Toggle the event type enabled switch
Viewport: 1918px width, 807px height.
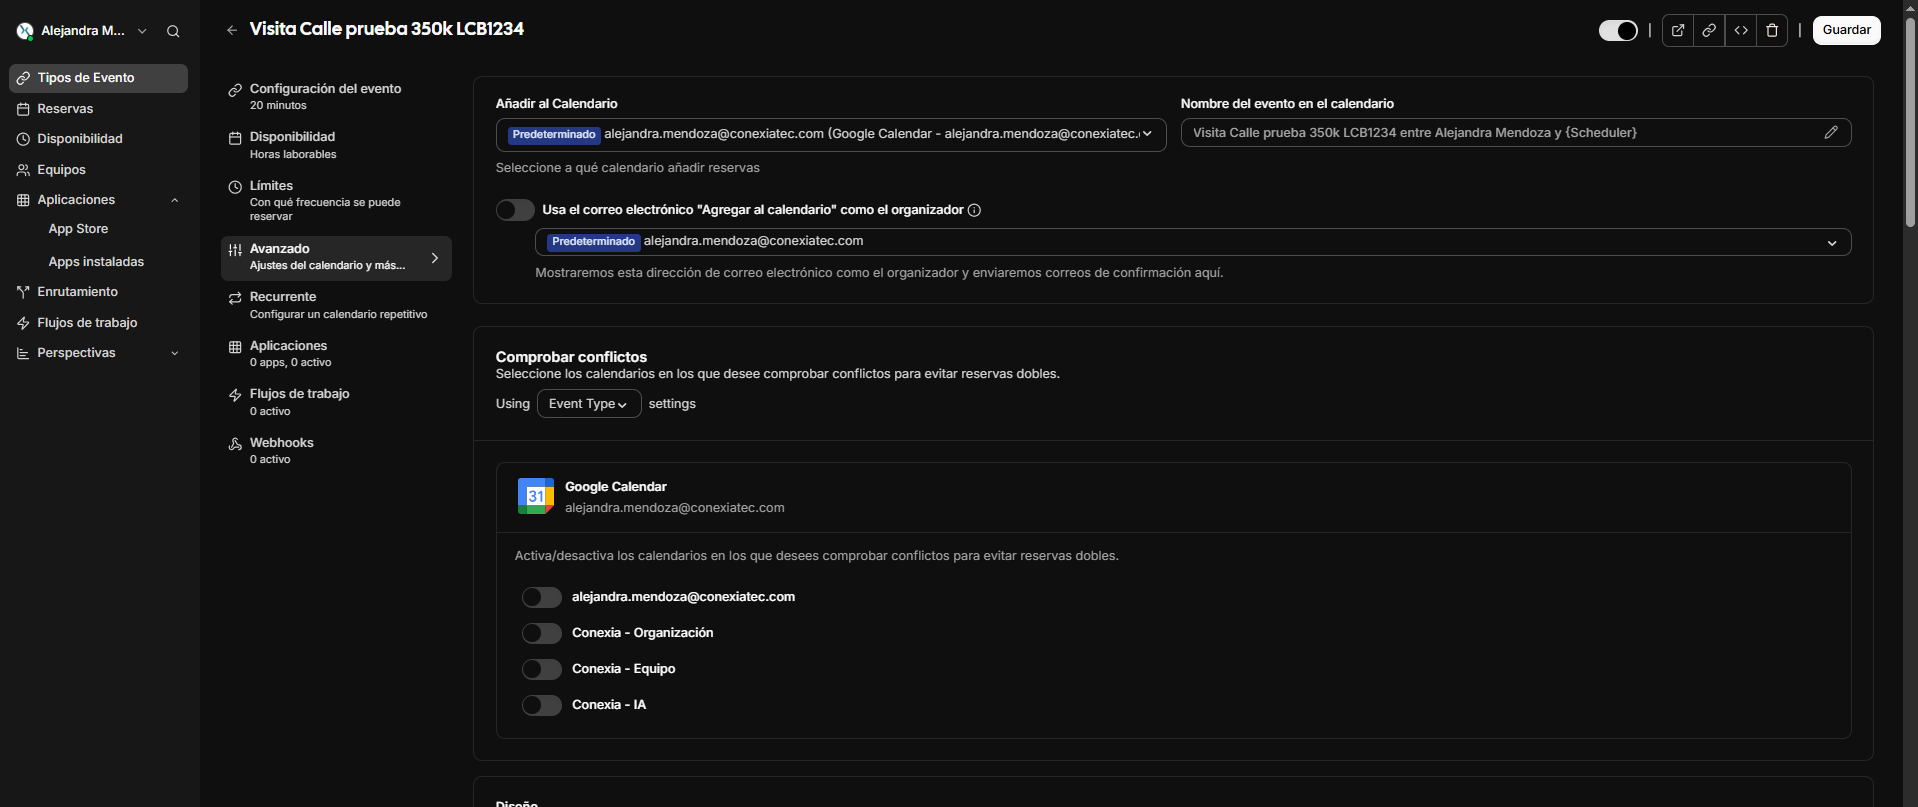click(1617, 30)
